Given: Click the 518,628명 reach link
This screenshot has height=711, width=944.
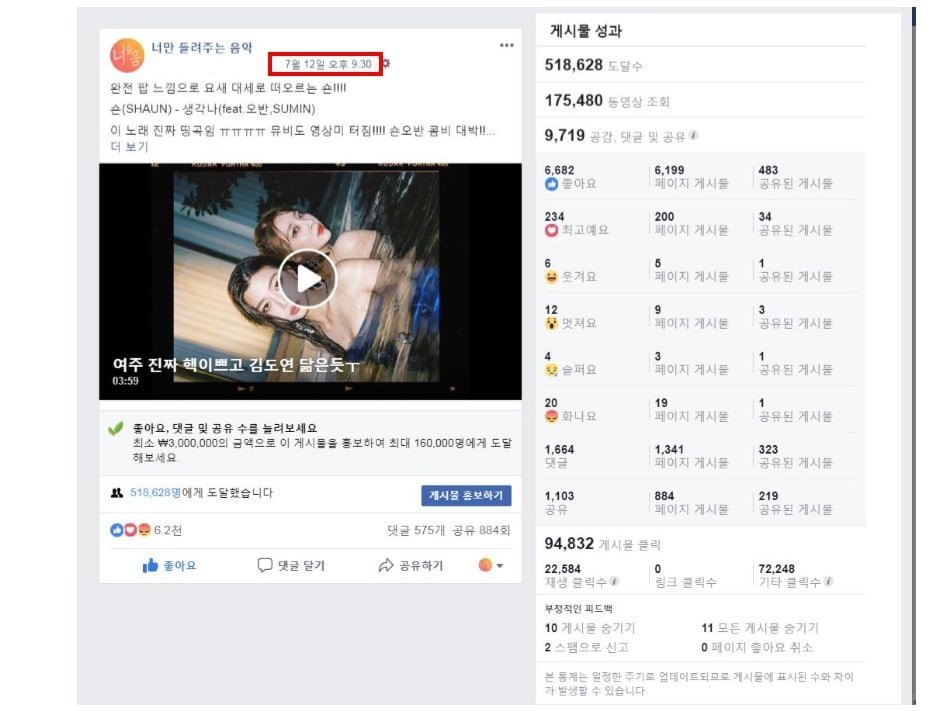Looking at the screenshot, I should [155, 492].
